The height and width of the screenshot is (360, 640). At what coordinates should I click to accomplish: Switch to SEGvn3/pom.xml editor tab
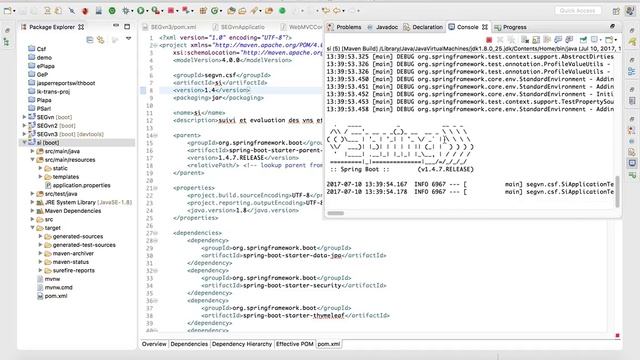(x=169, y=27)
